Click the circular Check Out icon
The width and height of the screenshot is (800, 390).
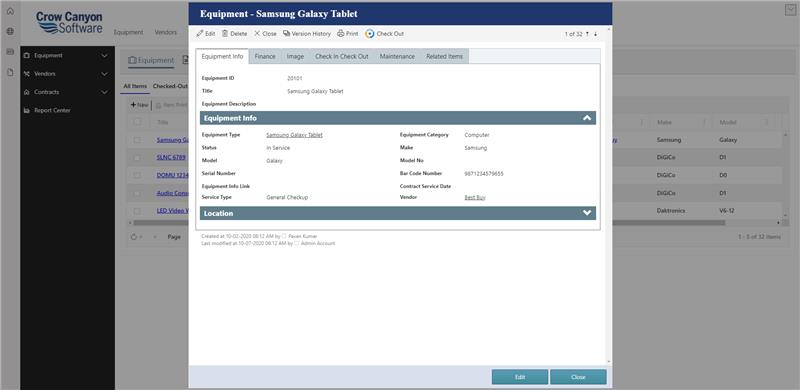370,33
